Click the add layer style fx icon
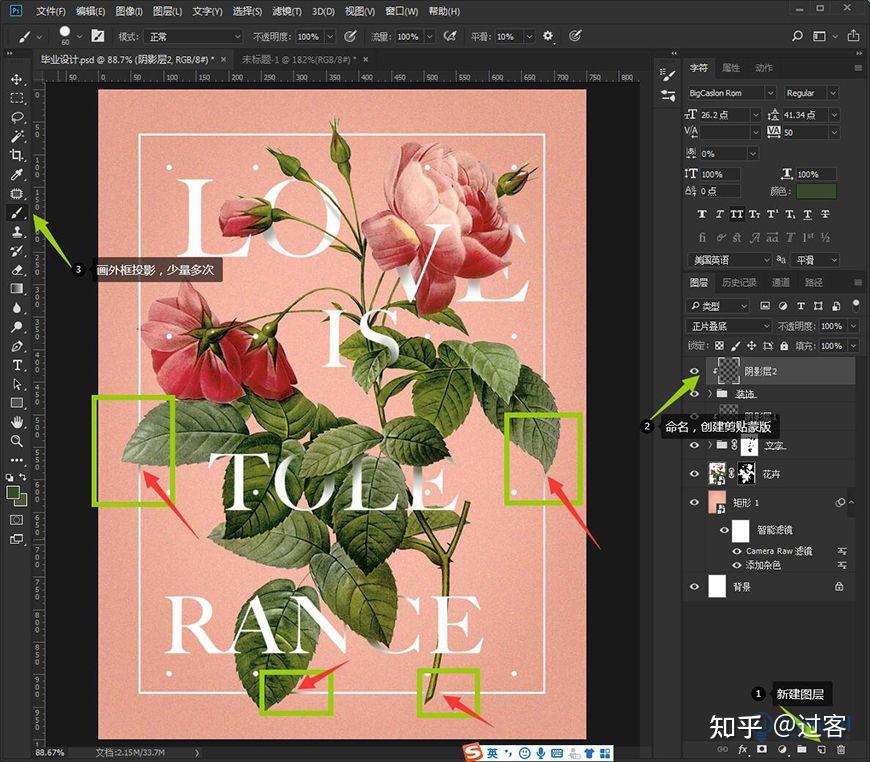 point(742,749)
